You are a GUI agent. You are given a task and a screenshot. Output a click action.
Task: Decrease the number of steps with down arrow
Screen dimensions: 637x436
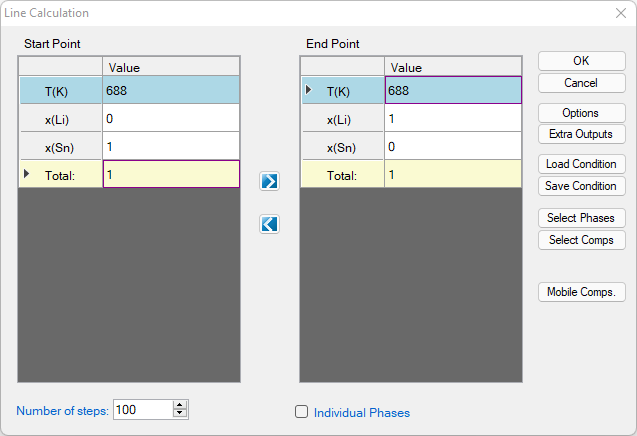[x=180, y=413]
